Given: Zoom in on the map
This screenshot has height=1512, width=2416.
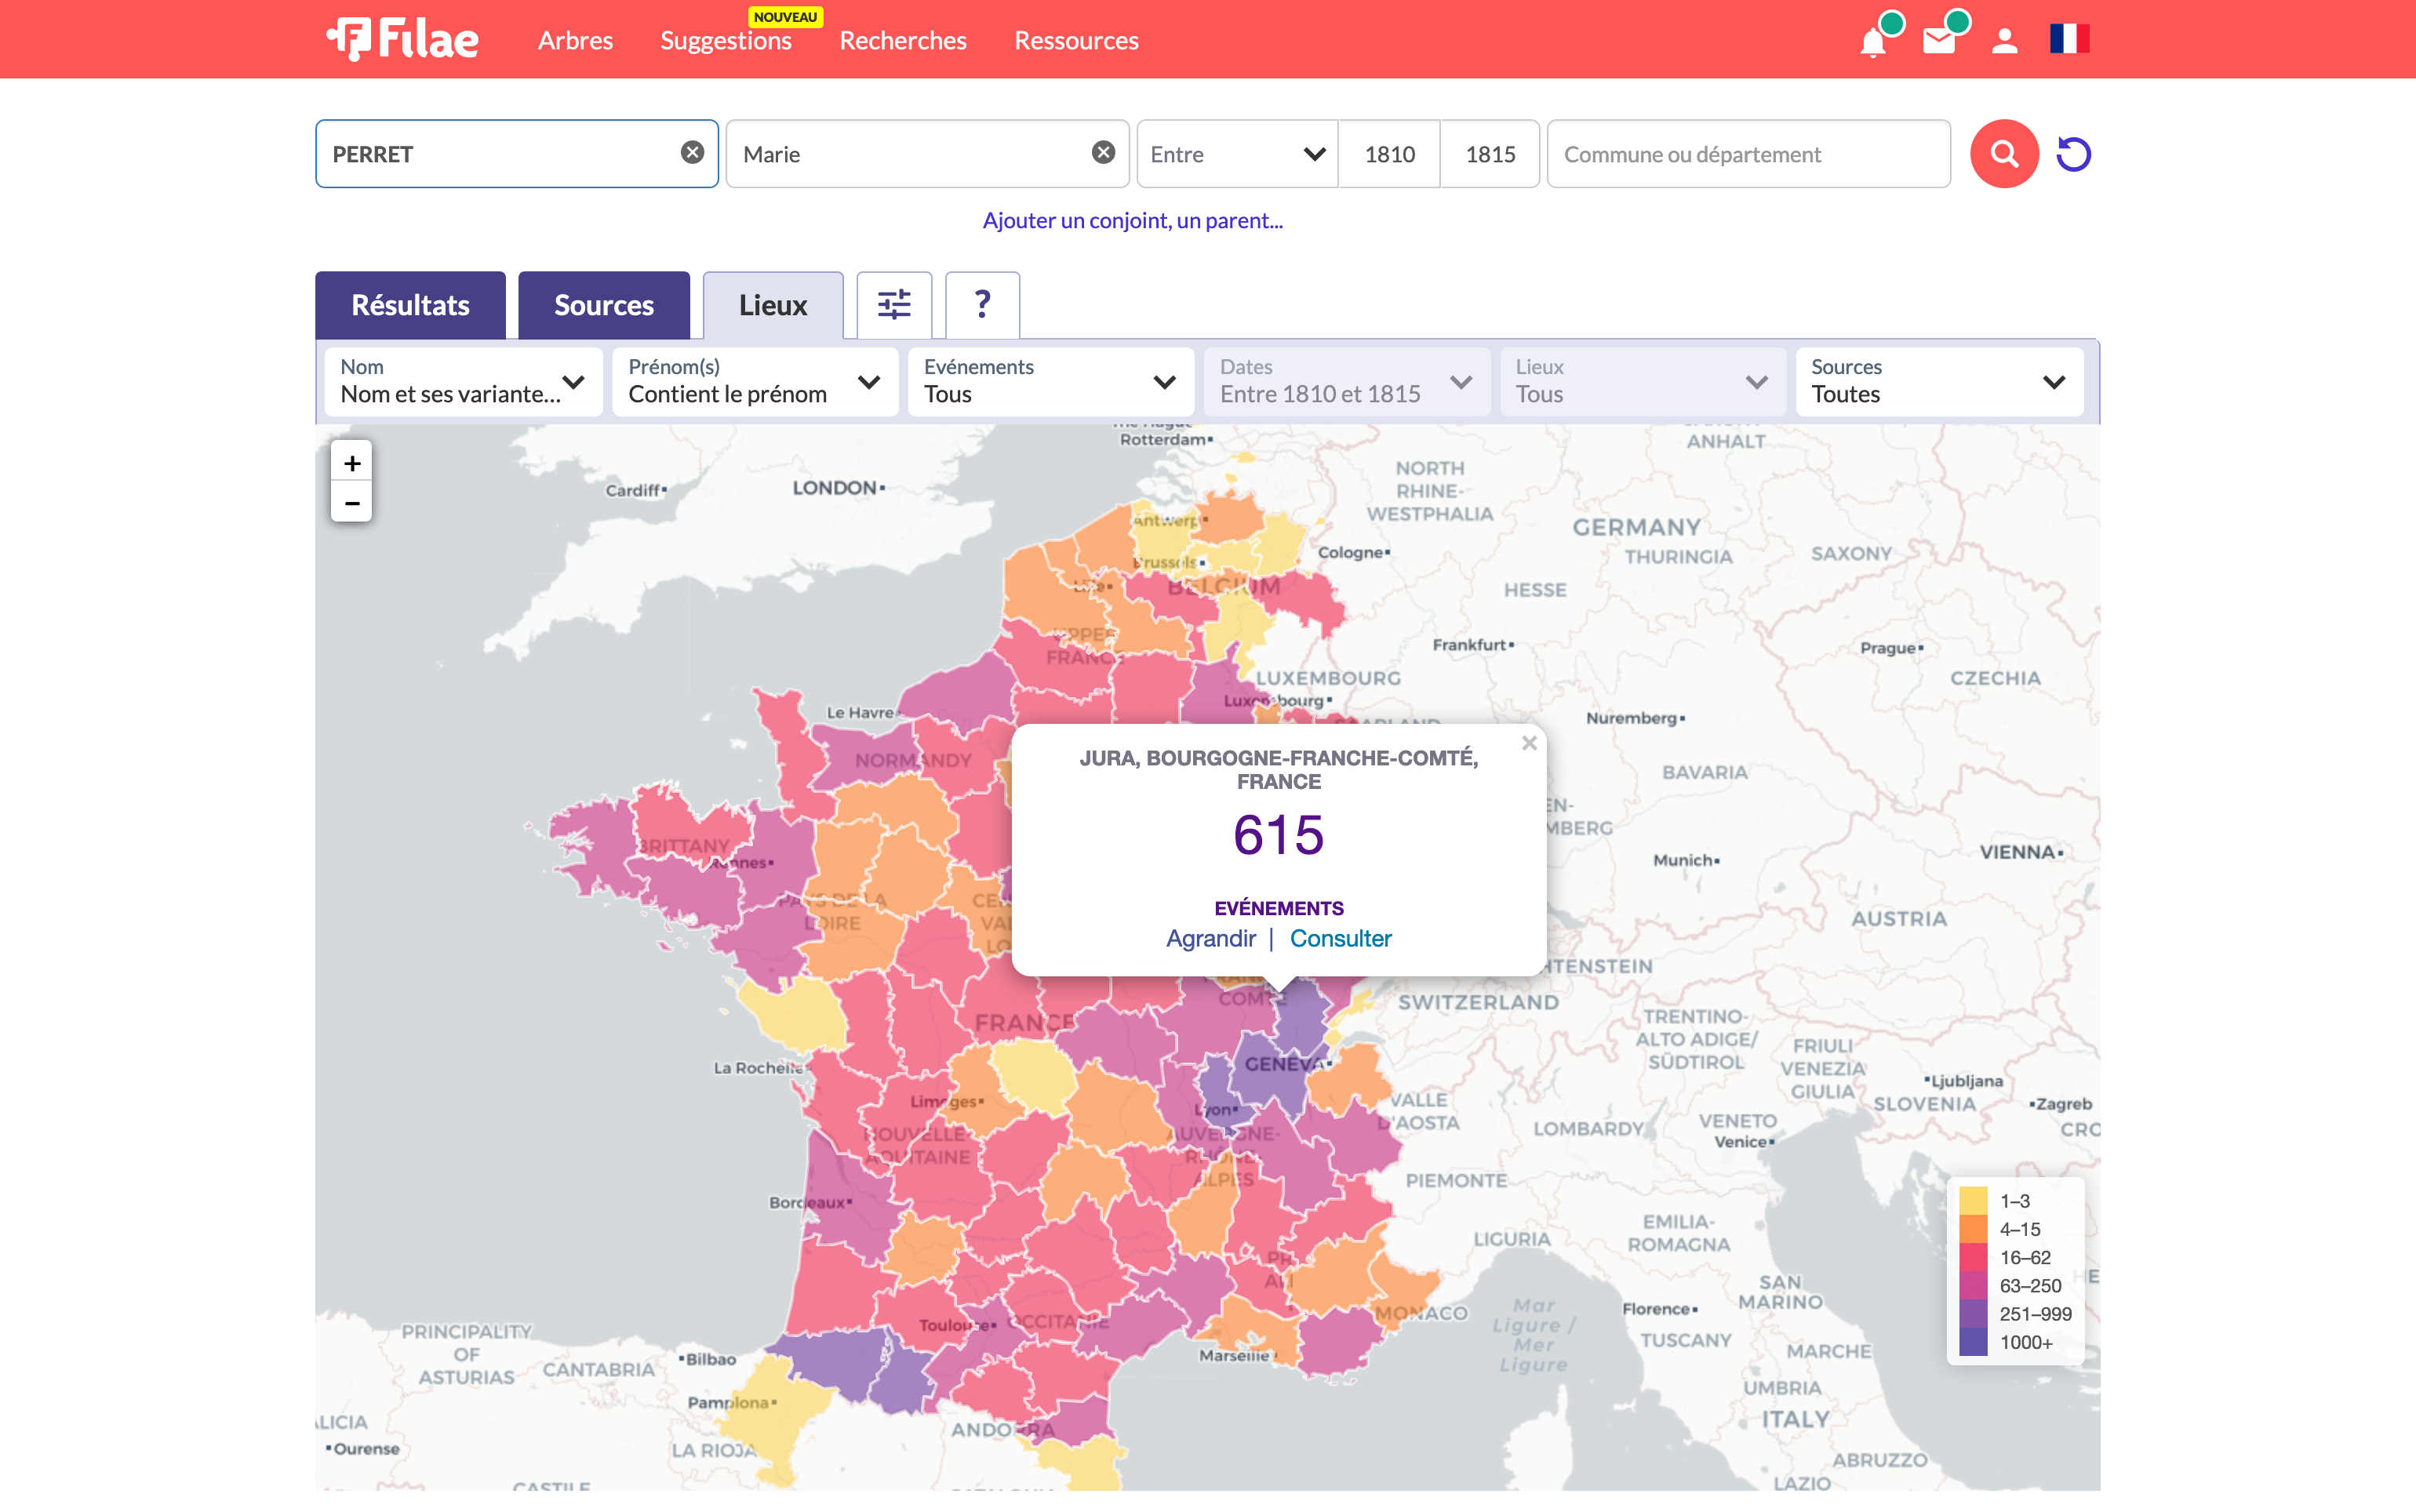Looking at the screenshot, I should [x=352, y=463].
